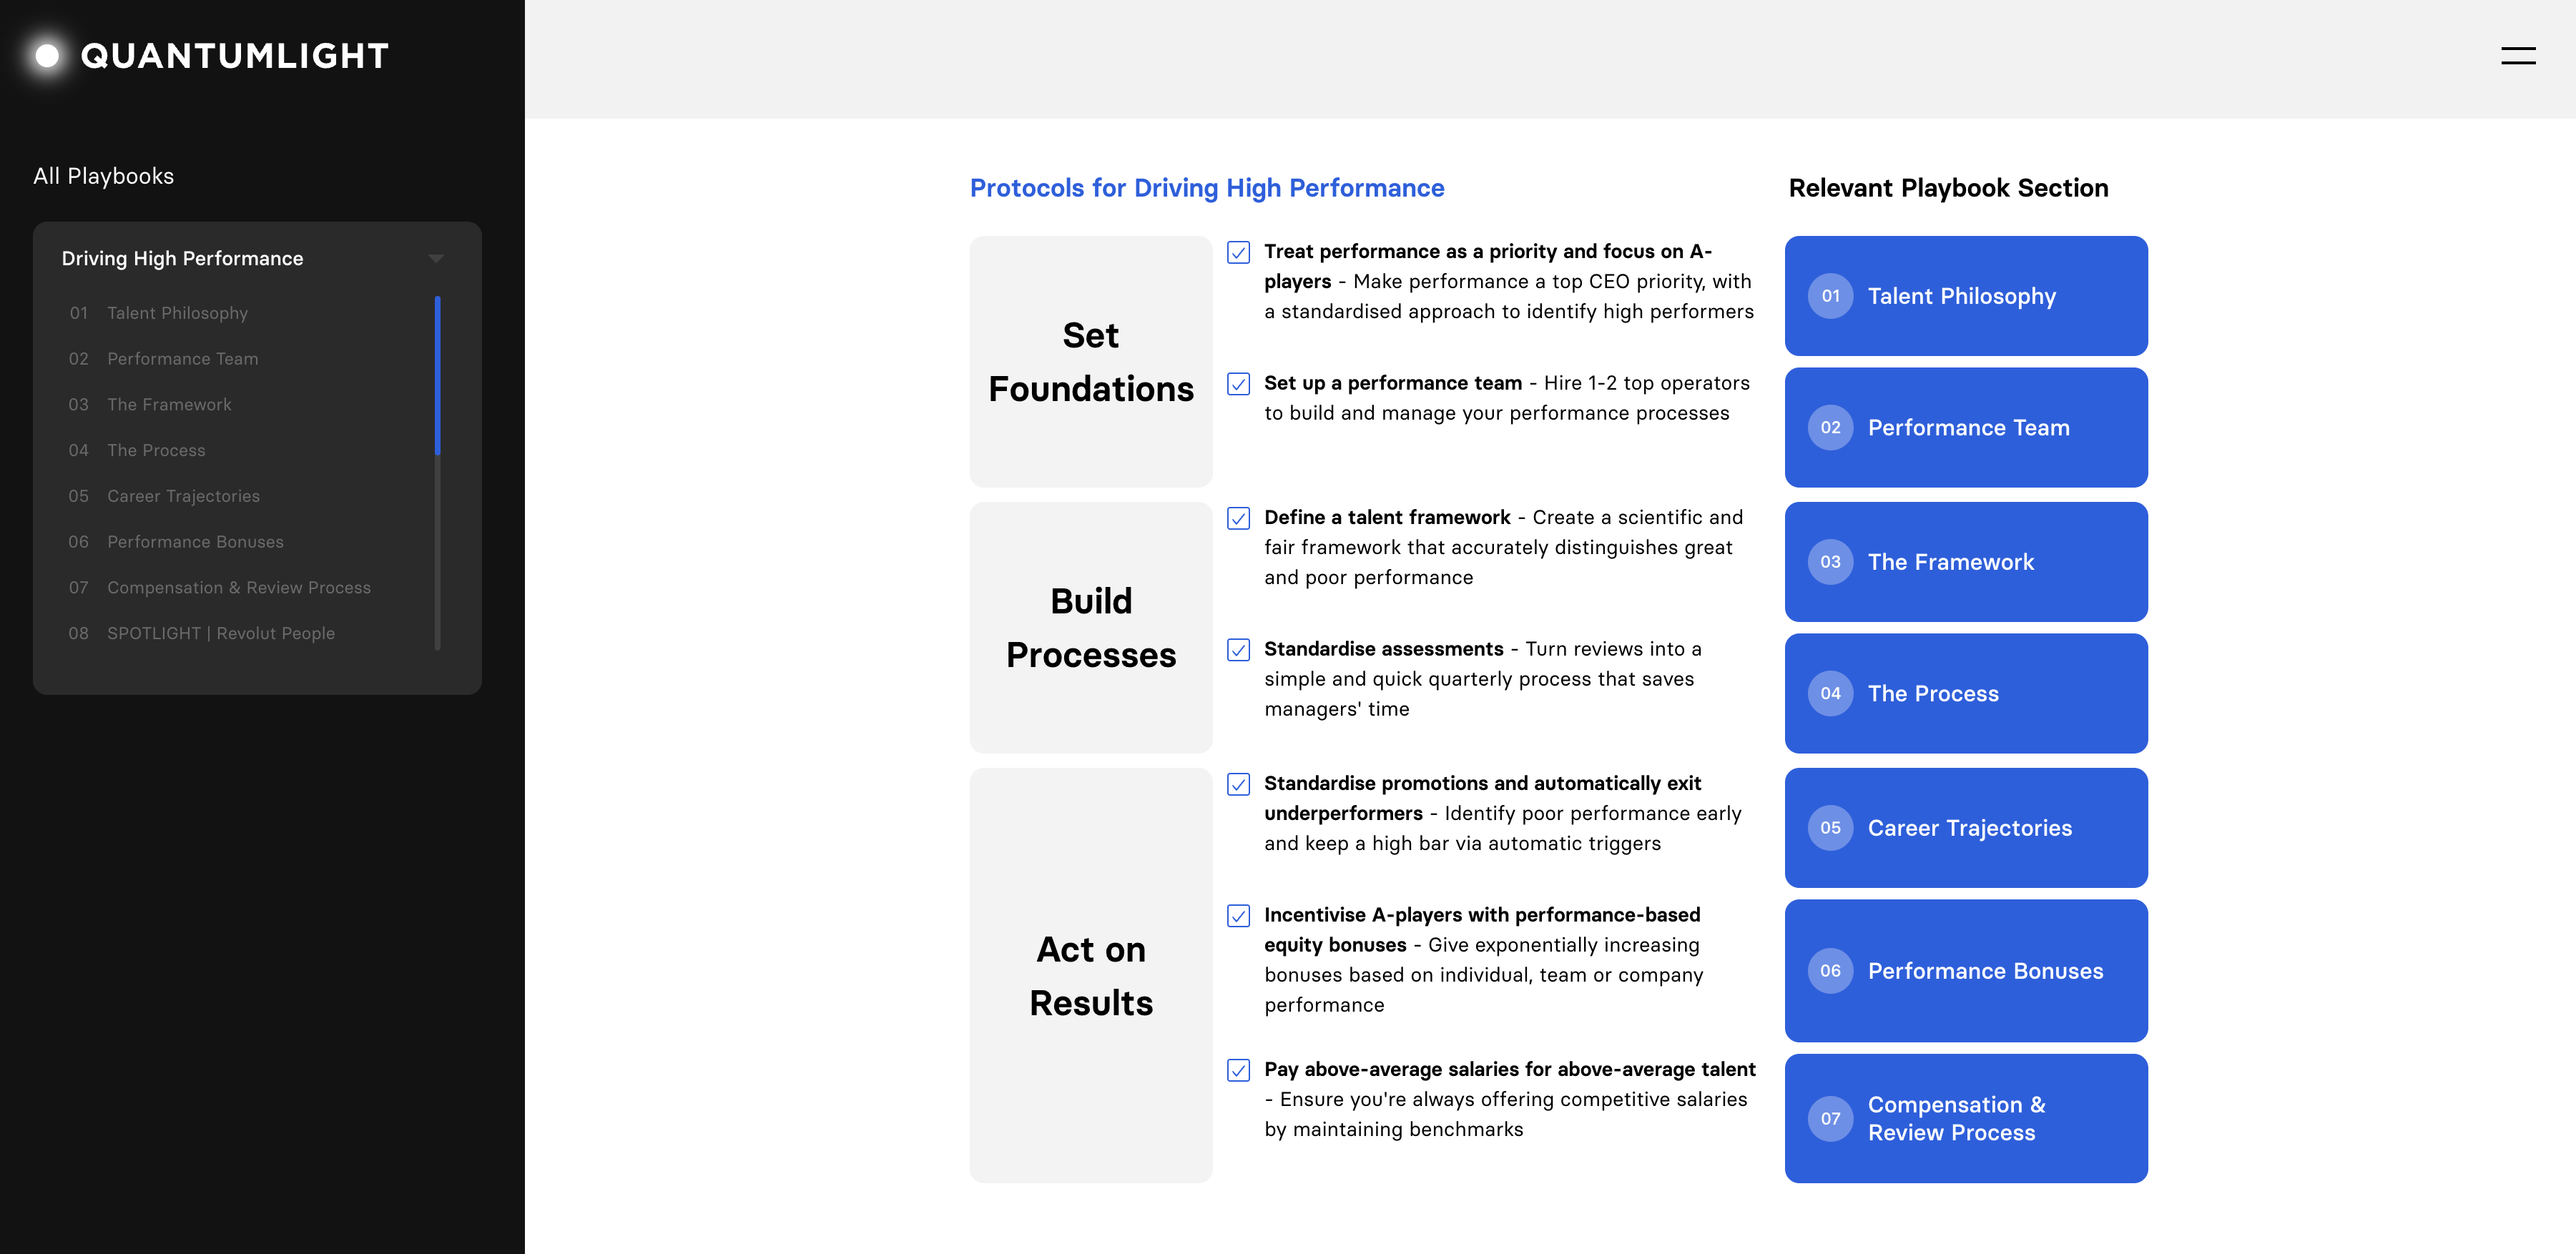Click the 03 badge on The Framework card
The image size is (2576, 1254).
pyautogui.click(x=1830, y=562)
